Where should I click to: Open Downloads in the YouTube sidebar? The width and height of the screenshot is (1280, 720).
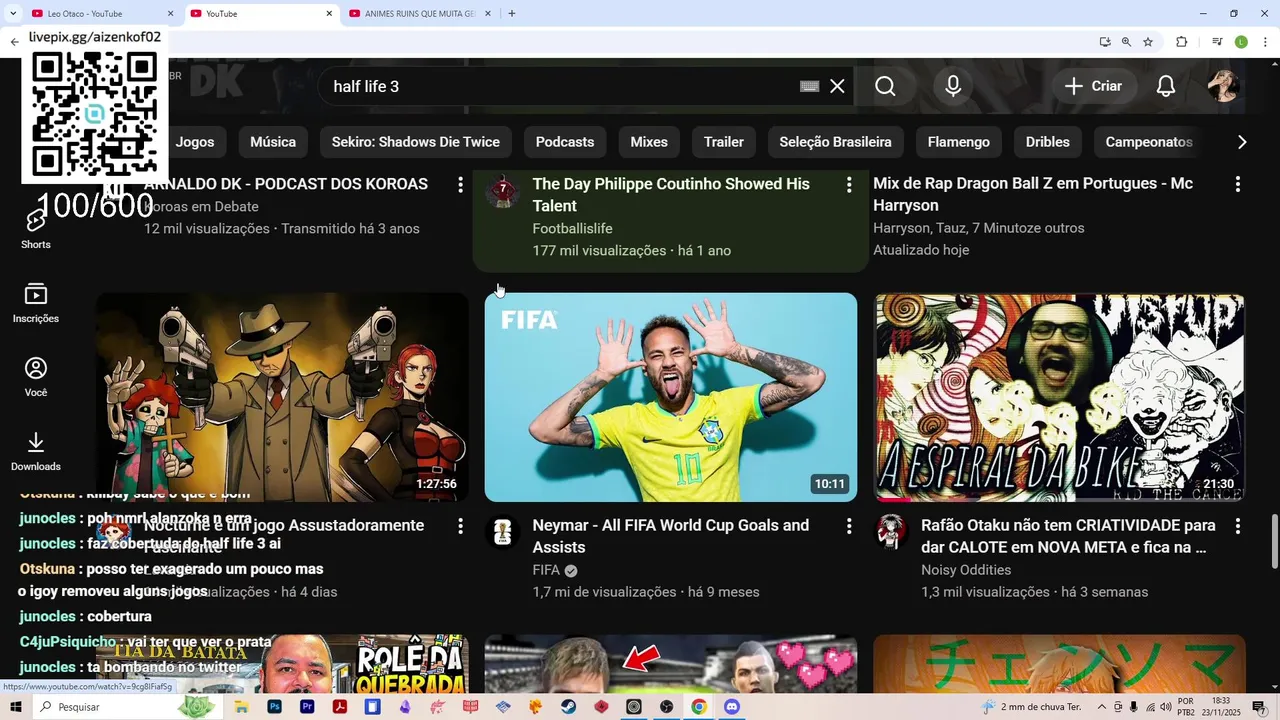(36, 452)
